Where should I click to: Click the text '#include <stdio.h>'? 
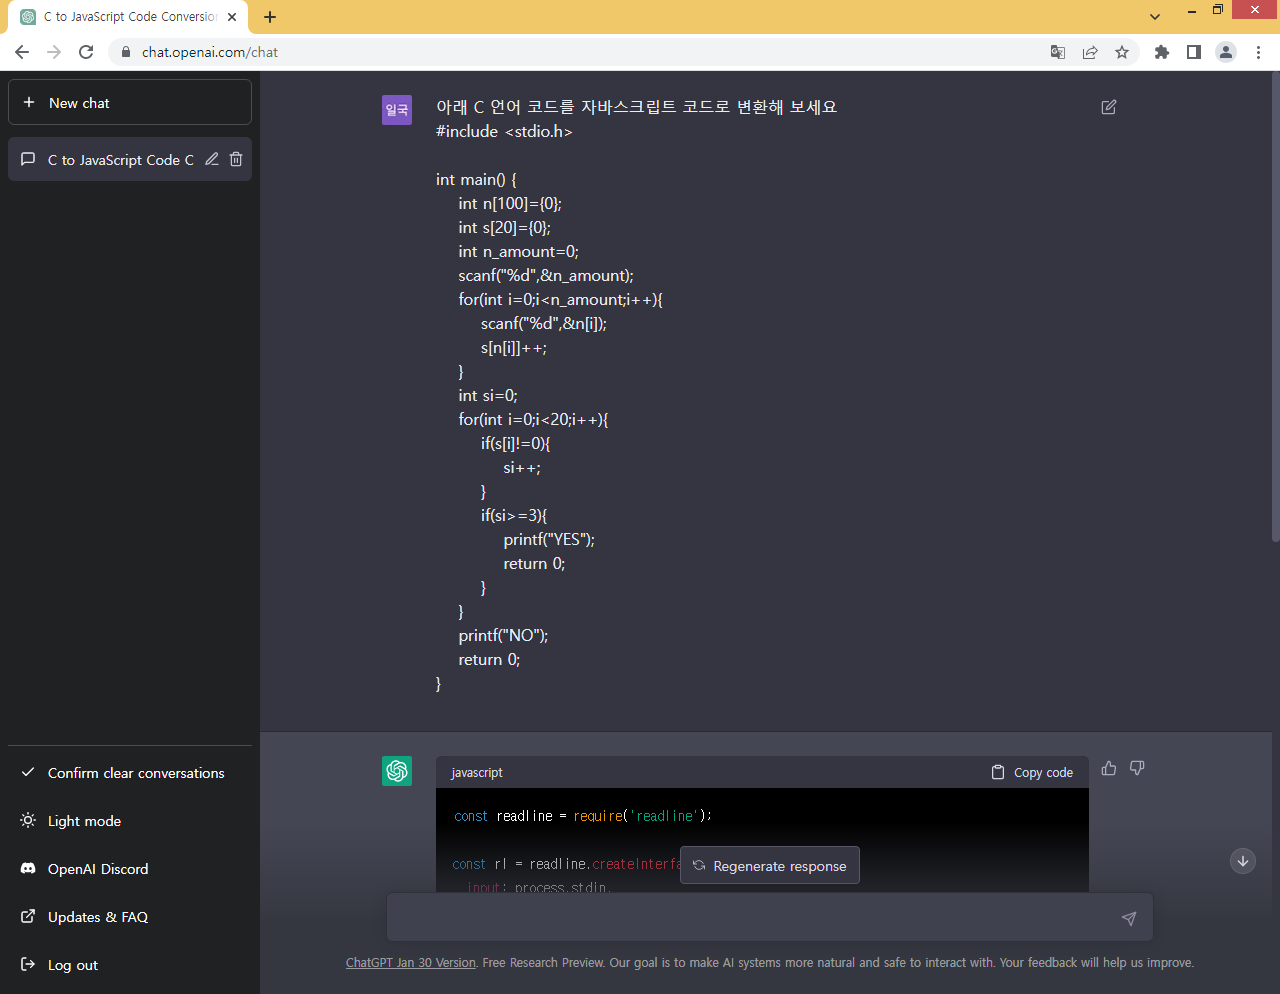click(504, 131)
